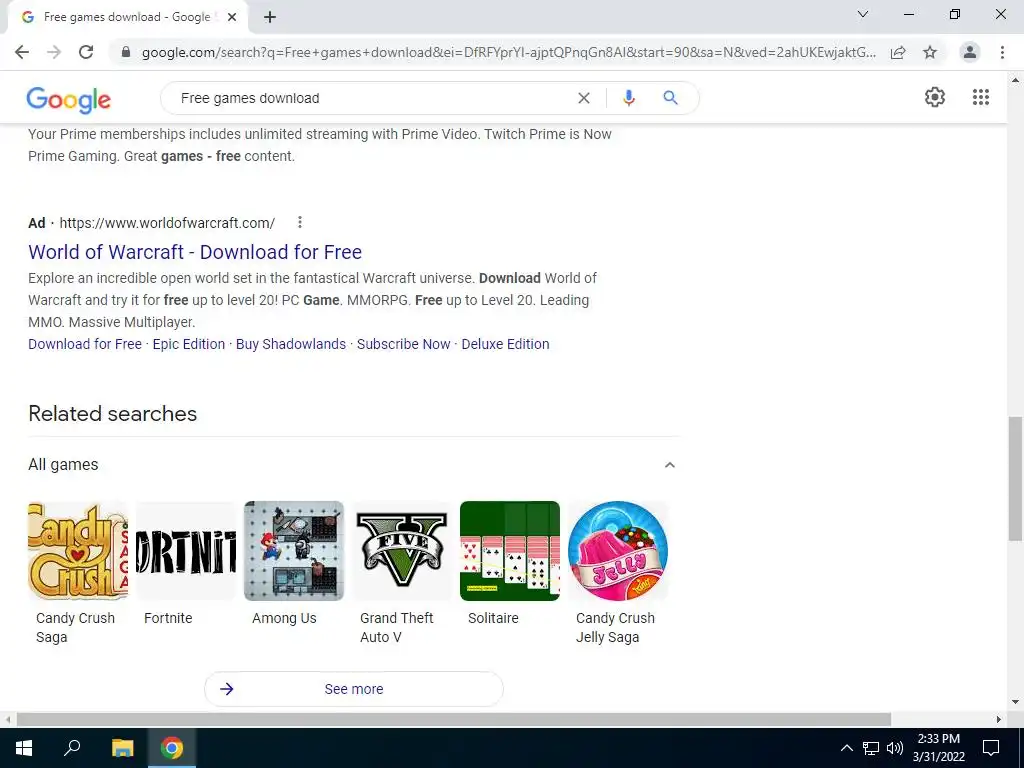Click the Subscribe Now sitelink
The height and width of the screenshot is (768, 1024).
pyautogui.click(x=404, y=344)
